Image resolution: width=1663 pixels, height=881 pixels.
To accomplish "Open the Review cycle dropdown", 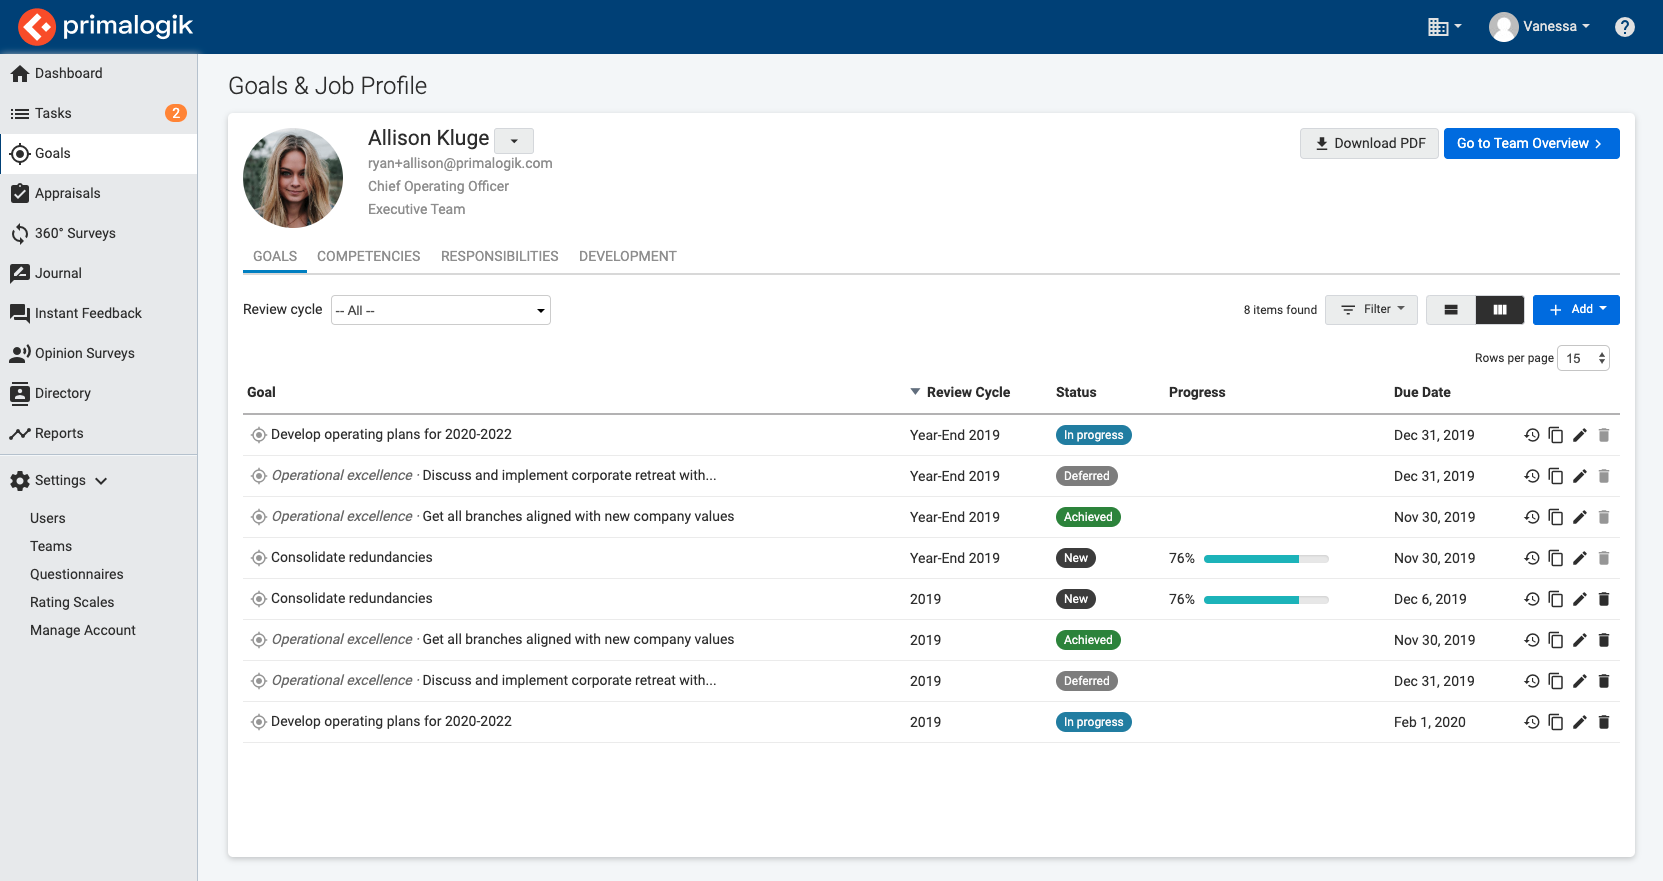I will coord(440,310).
